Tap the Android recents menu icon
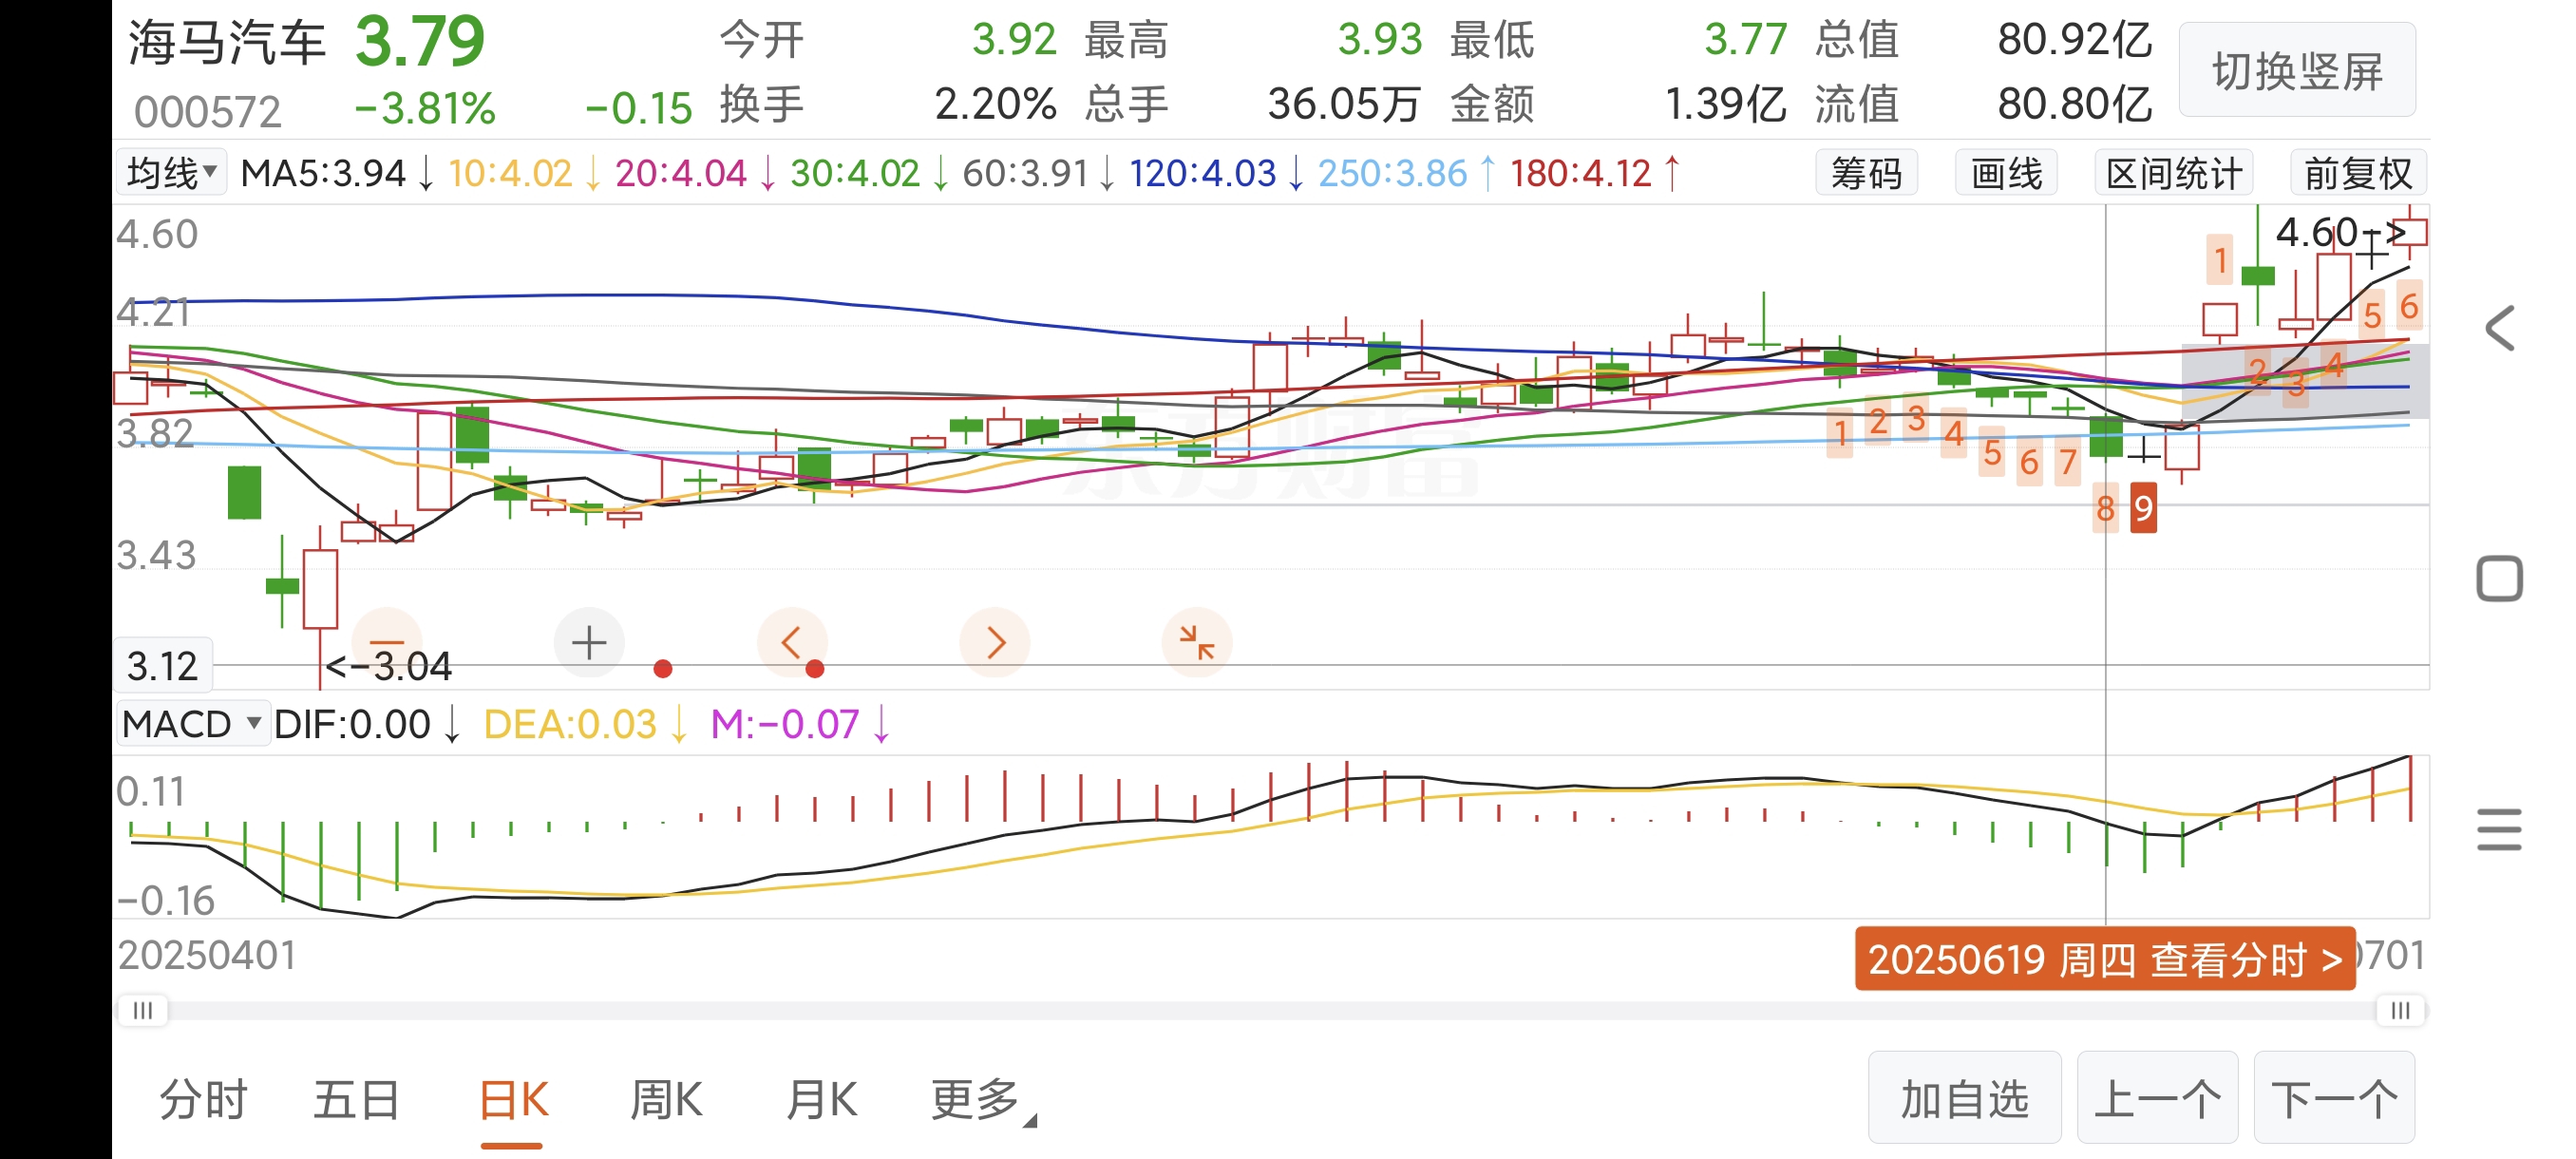This screenshot has width=2576, height=1159. (2499, 830)
